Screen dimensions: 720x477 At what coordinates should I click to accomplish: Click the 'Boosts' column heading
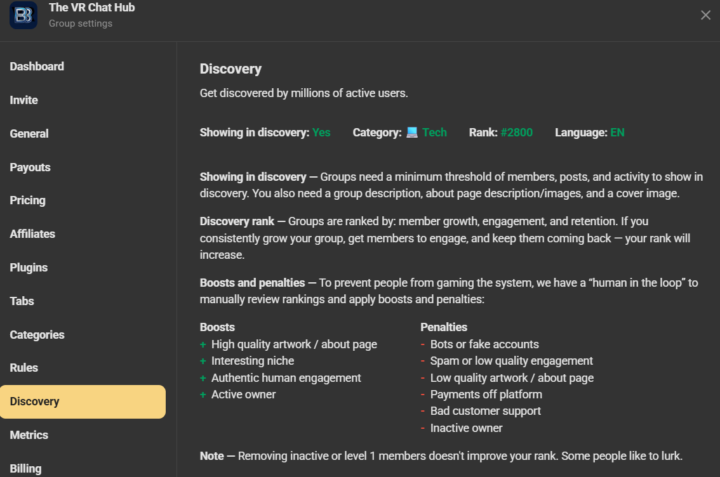[217, 327]
